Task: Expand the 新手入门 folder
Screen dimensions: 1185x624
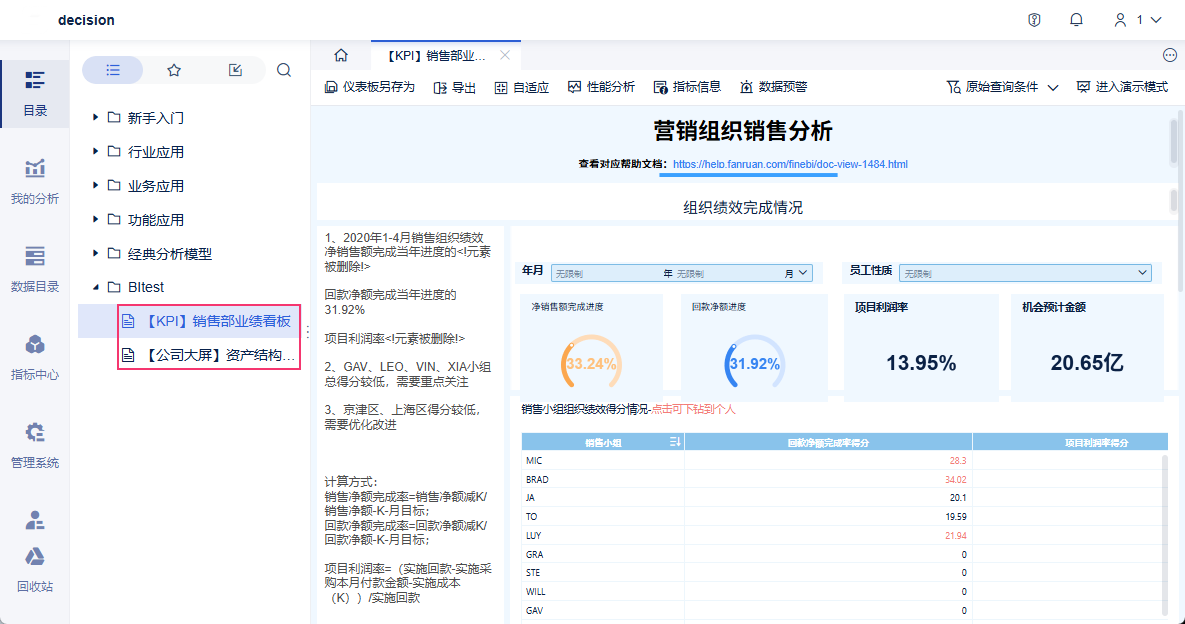Action: 95,117
